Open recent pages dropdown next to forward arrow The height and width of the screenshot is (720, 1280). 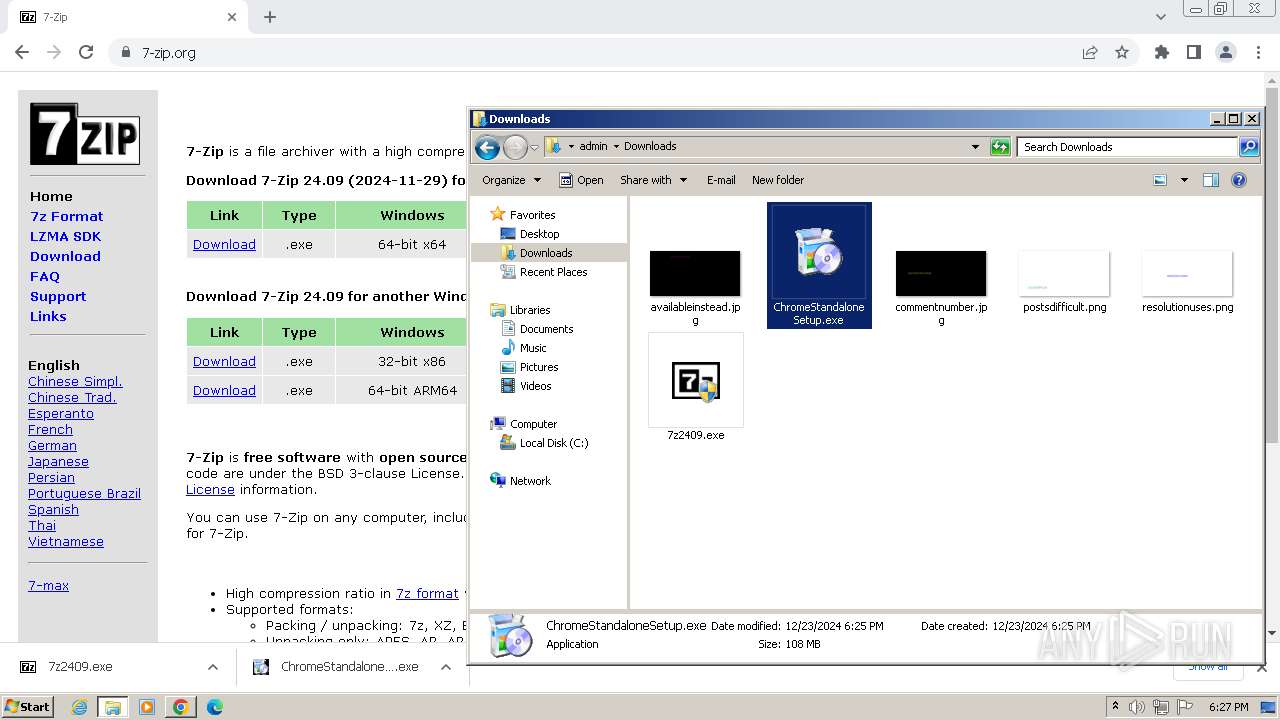(x=534, y=148)
